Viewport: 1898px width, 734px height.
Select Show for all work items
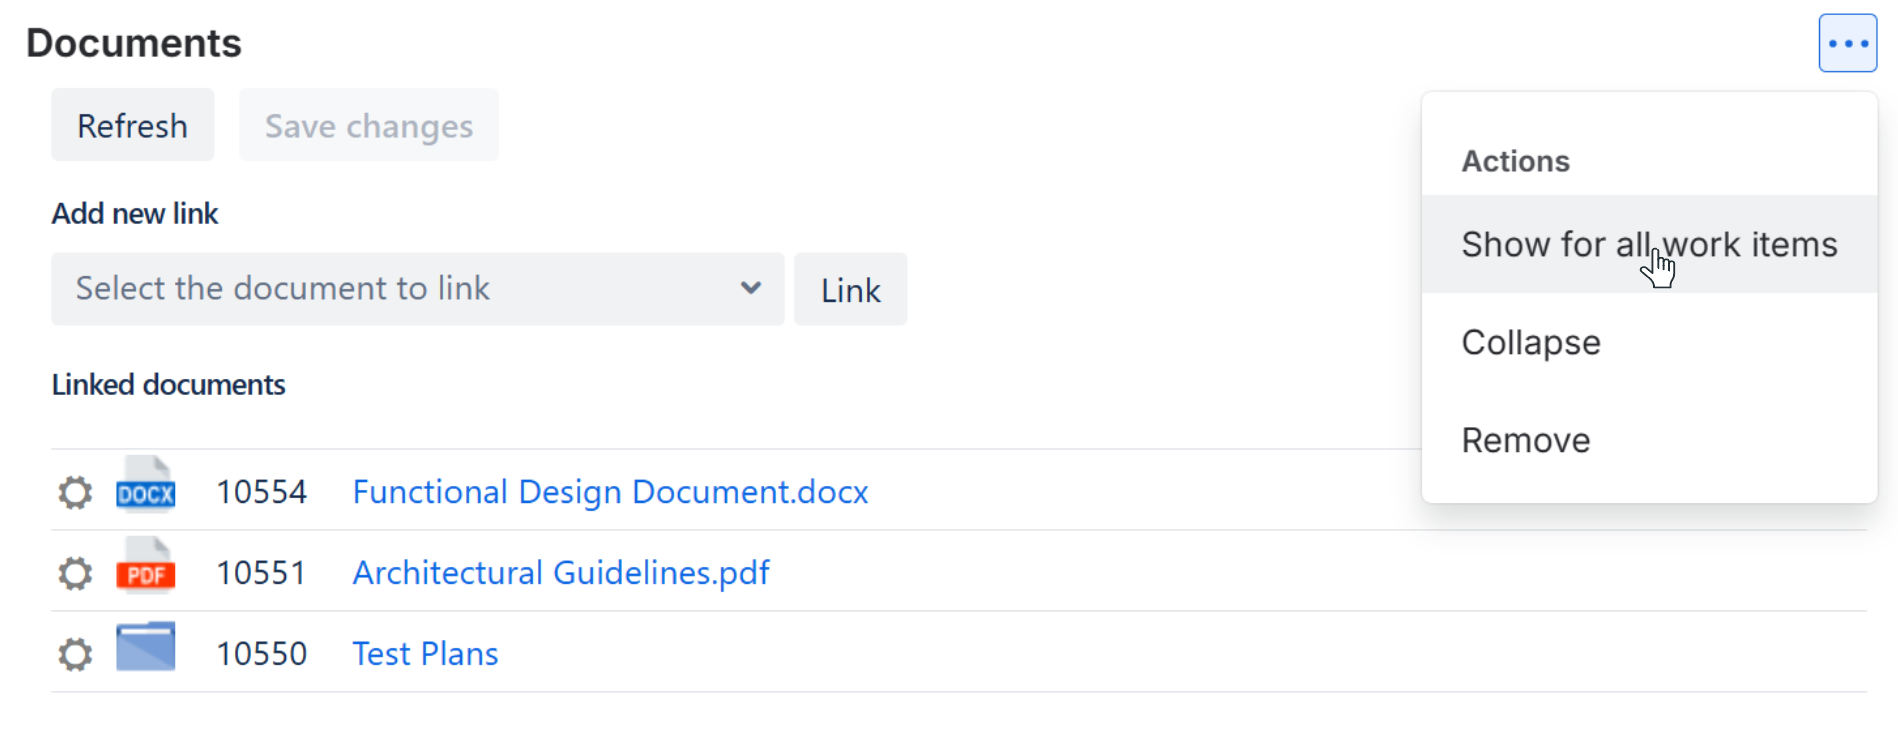coord(1648,245)
